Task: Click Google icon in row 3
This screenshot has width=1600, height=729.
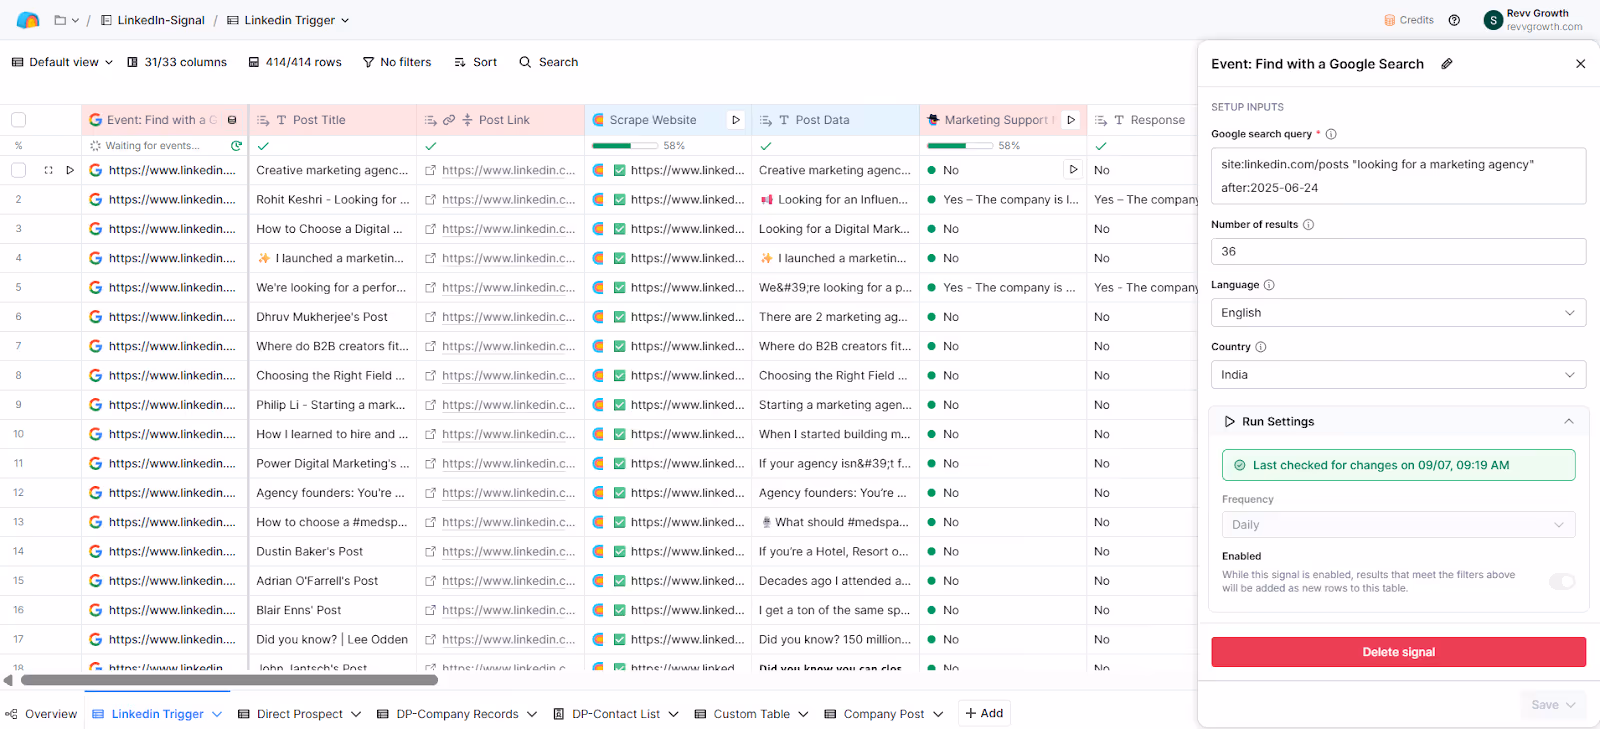Action: tap(95, 229)
